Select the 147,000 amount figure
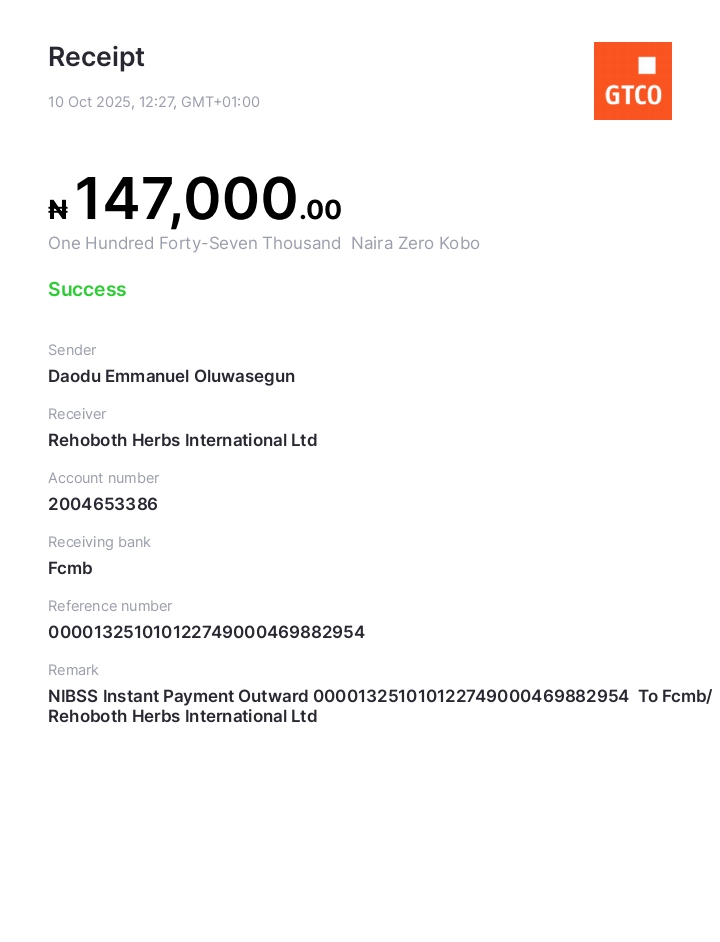720x942 pixels. pyautogui.click(x=186, y=199)
